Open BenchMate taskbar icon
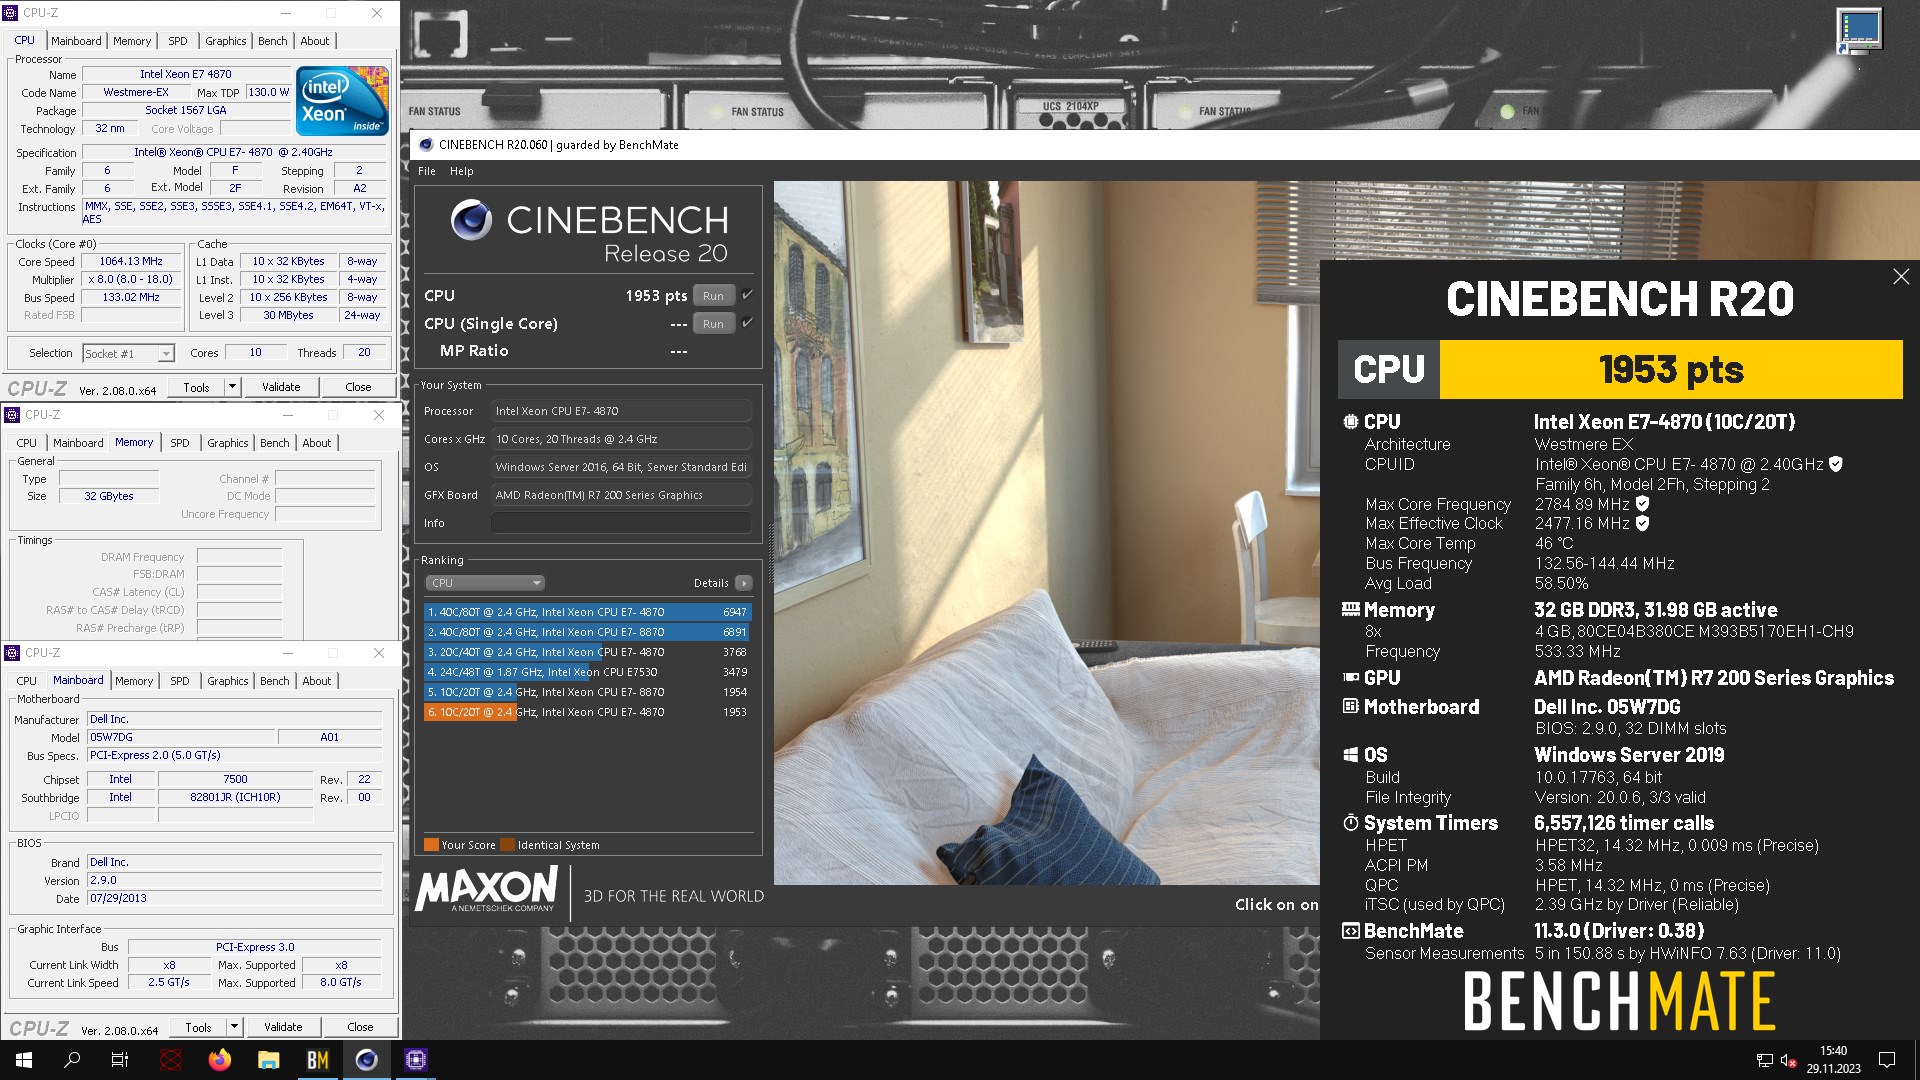1920x1080 pixels. tap(317, 1060)
